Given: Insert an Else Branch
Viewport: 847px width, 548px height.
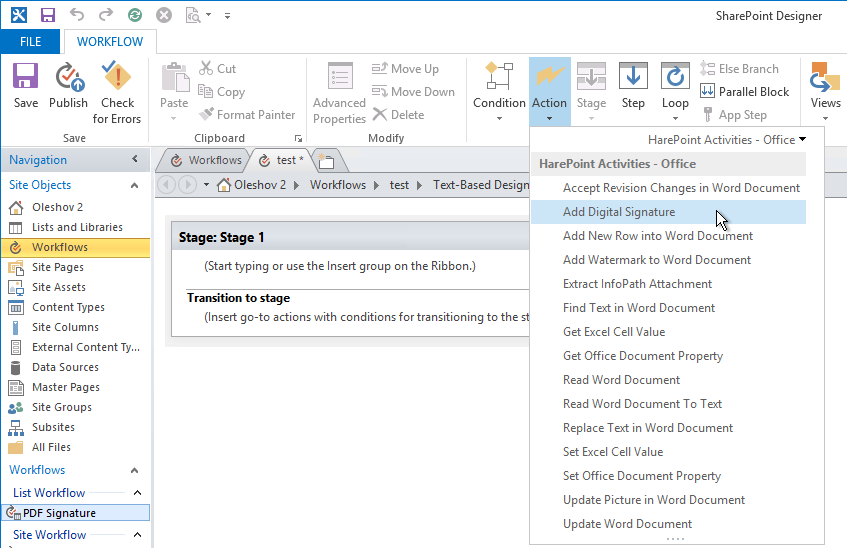Looking at the screenshot, I should click(740, 69).
